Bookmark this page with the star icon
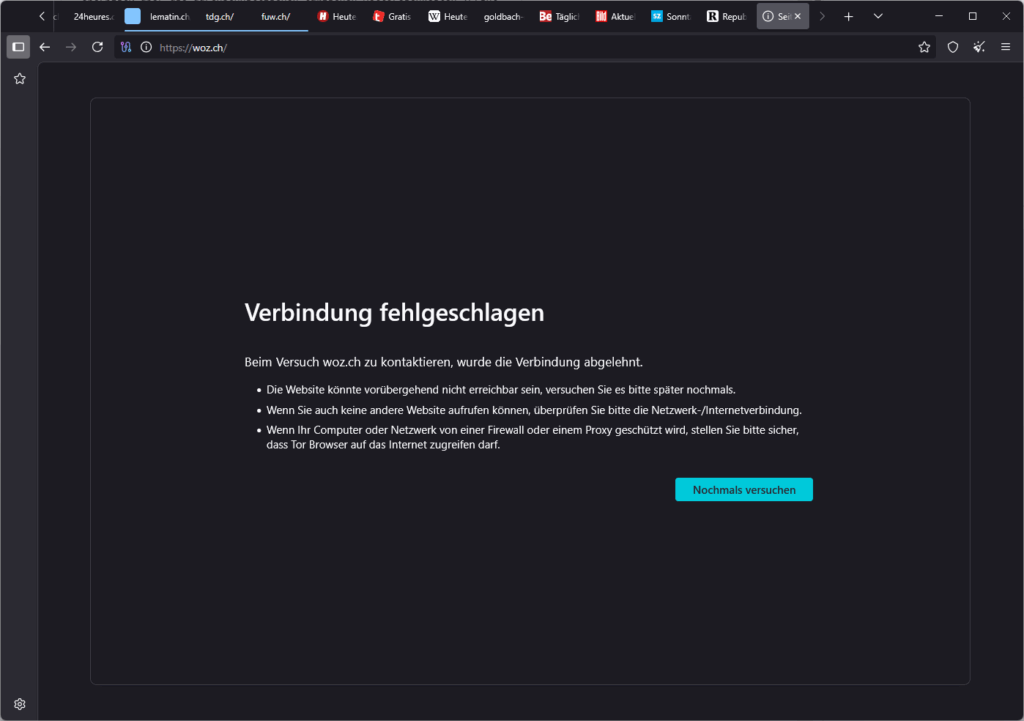 click(x=924, y=47)
